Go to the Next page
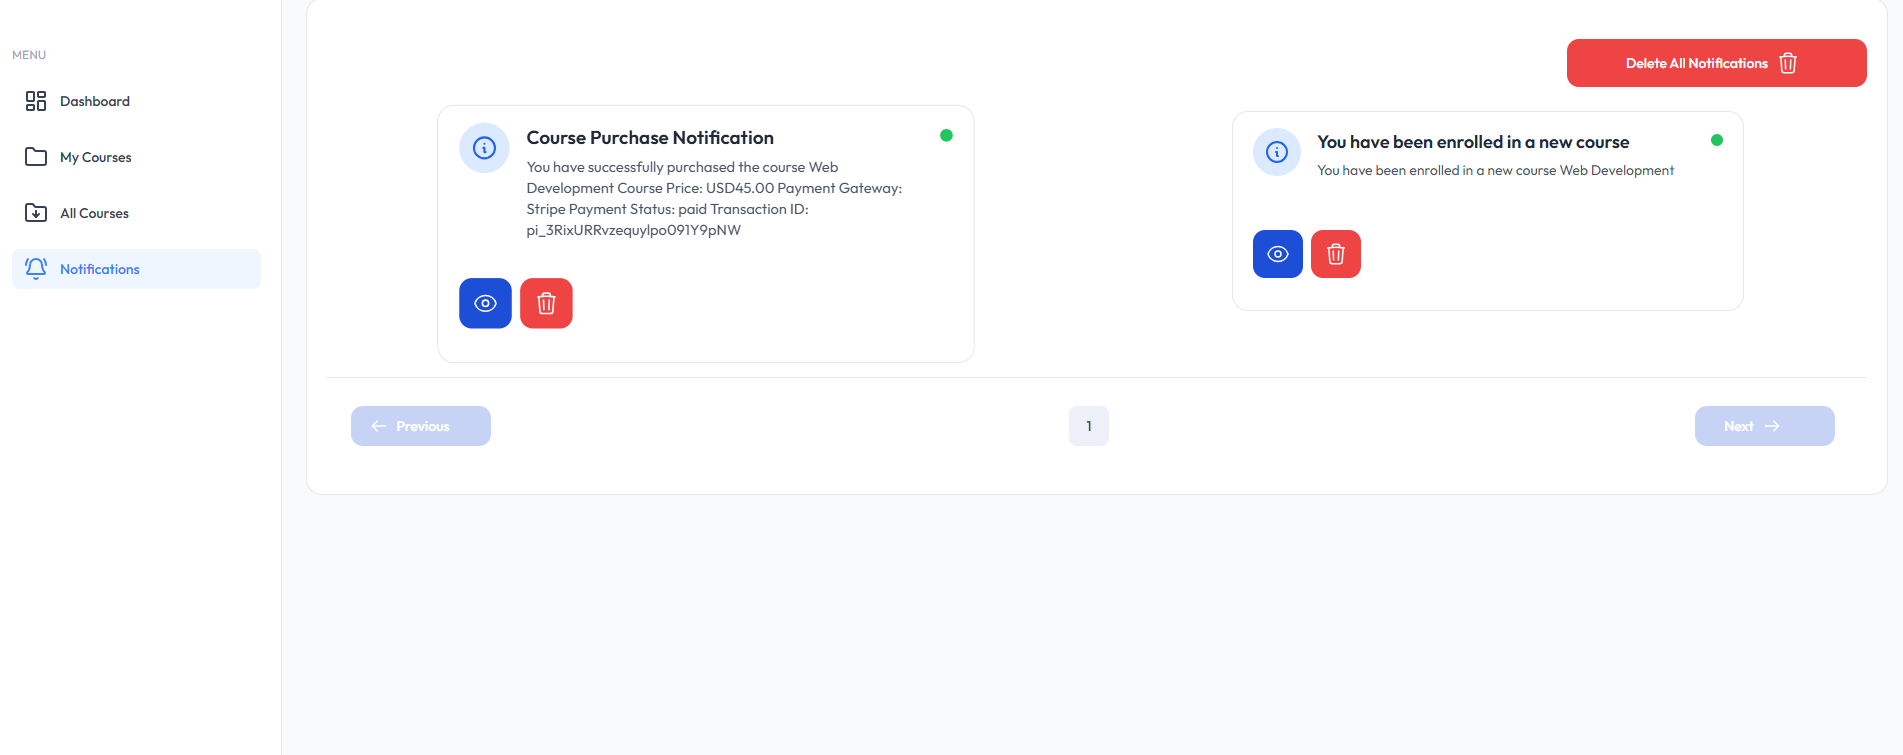Image resolution: width=1903 pixels, height=755 pixels. (1764, 426)
